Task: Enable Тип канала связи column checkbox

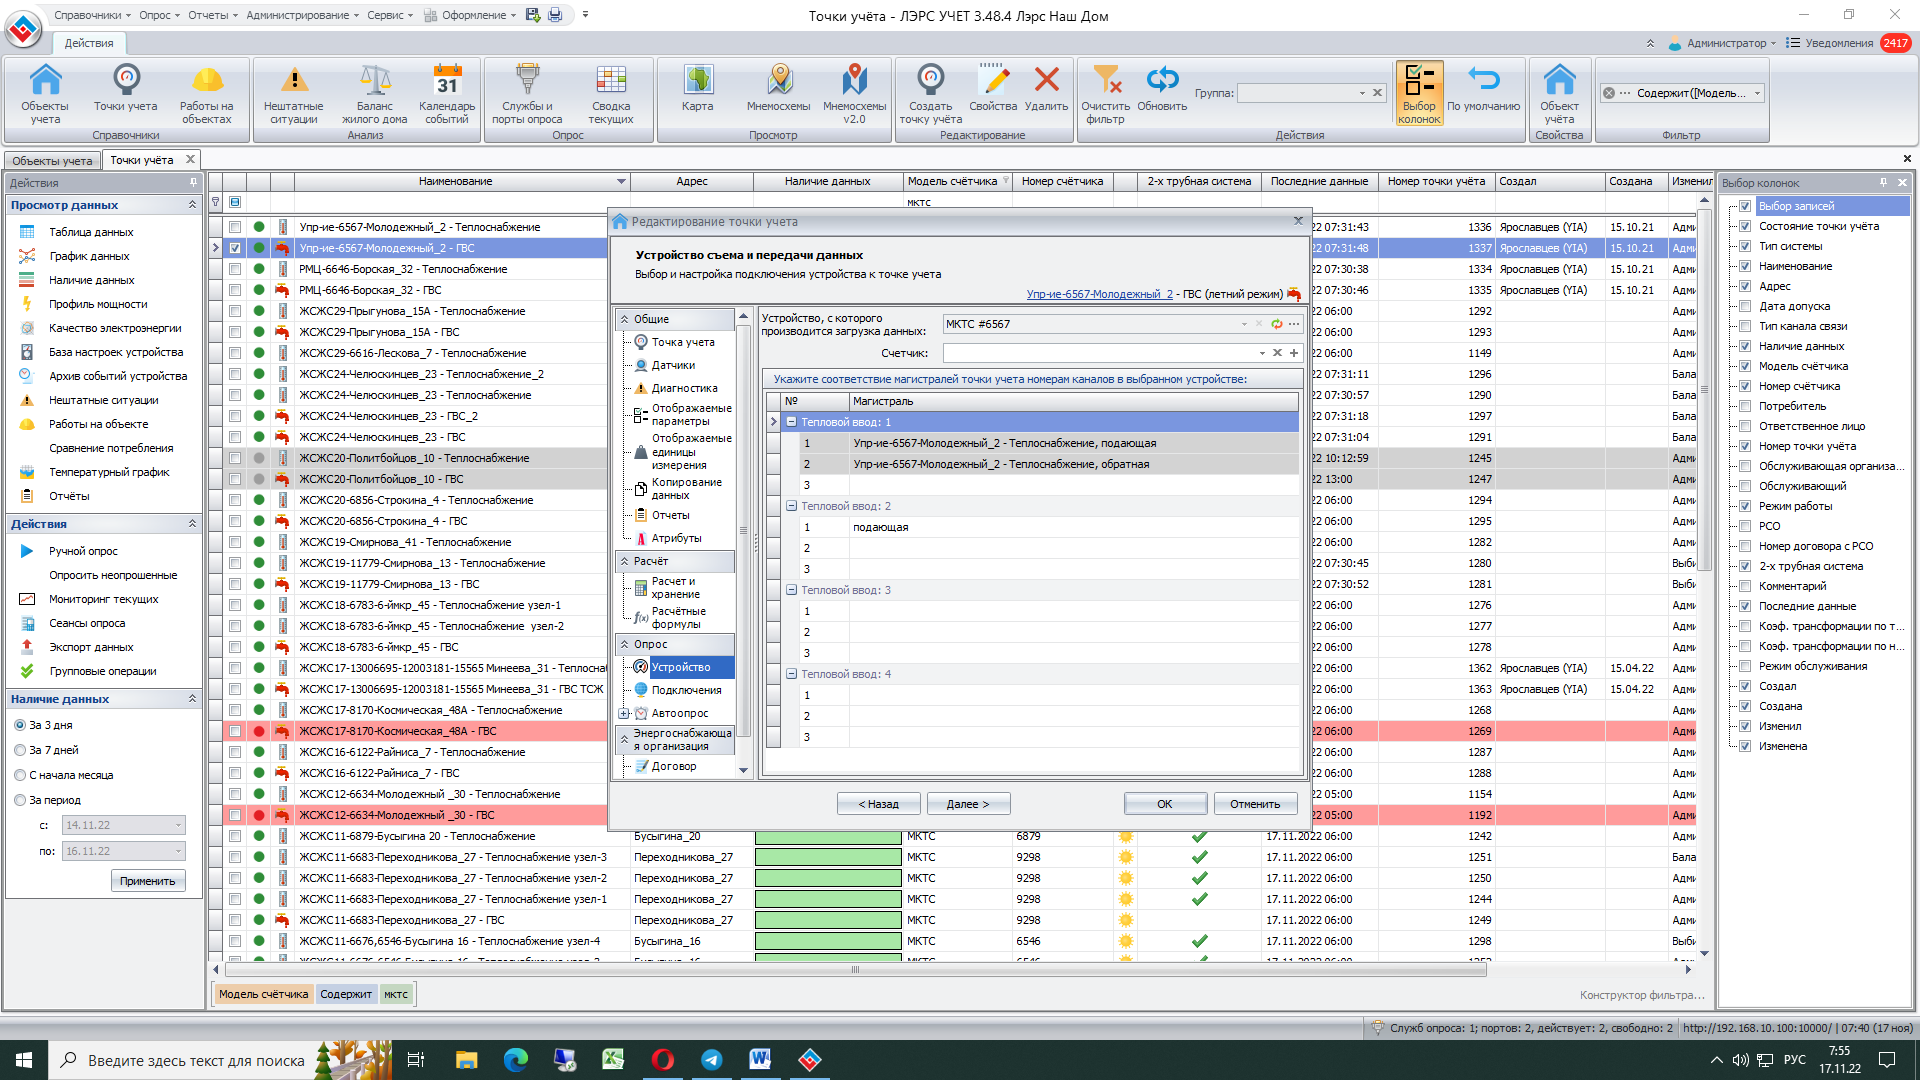Action: point(1745,326)
